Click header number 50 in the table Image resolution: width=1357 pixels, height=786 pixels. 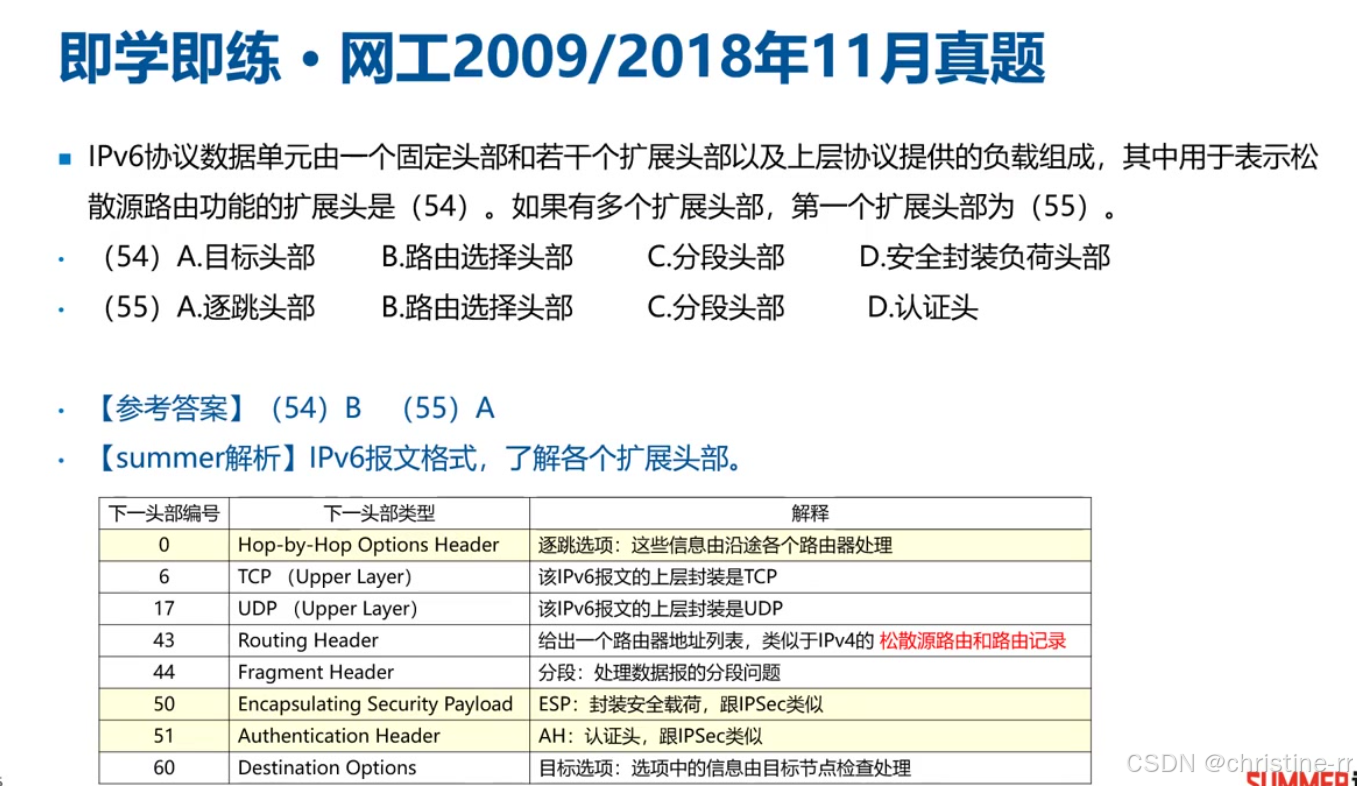pyautogui.click(x=164, y=705)
